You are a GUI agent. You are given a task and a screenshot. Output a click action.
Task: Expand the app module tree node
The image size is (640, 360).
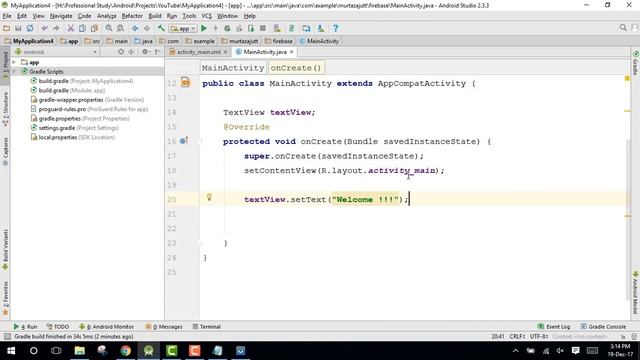14,62
